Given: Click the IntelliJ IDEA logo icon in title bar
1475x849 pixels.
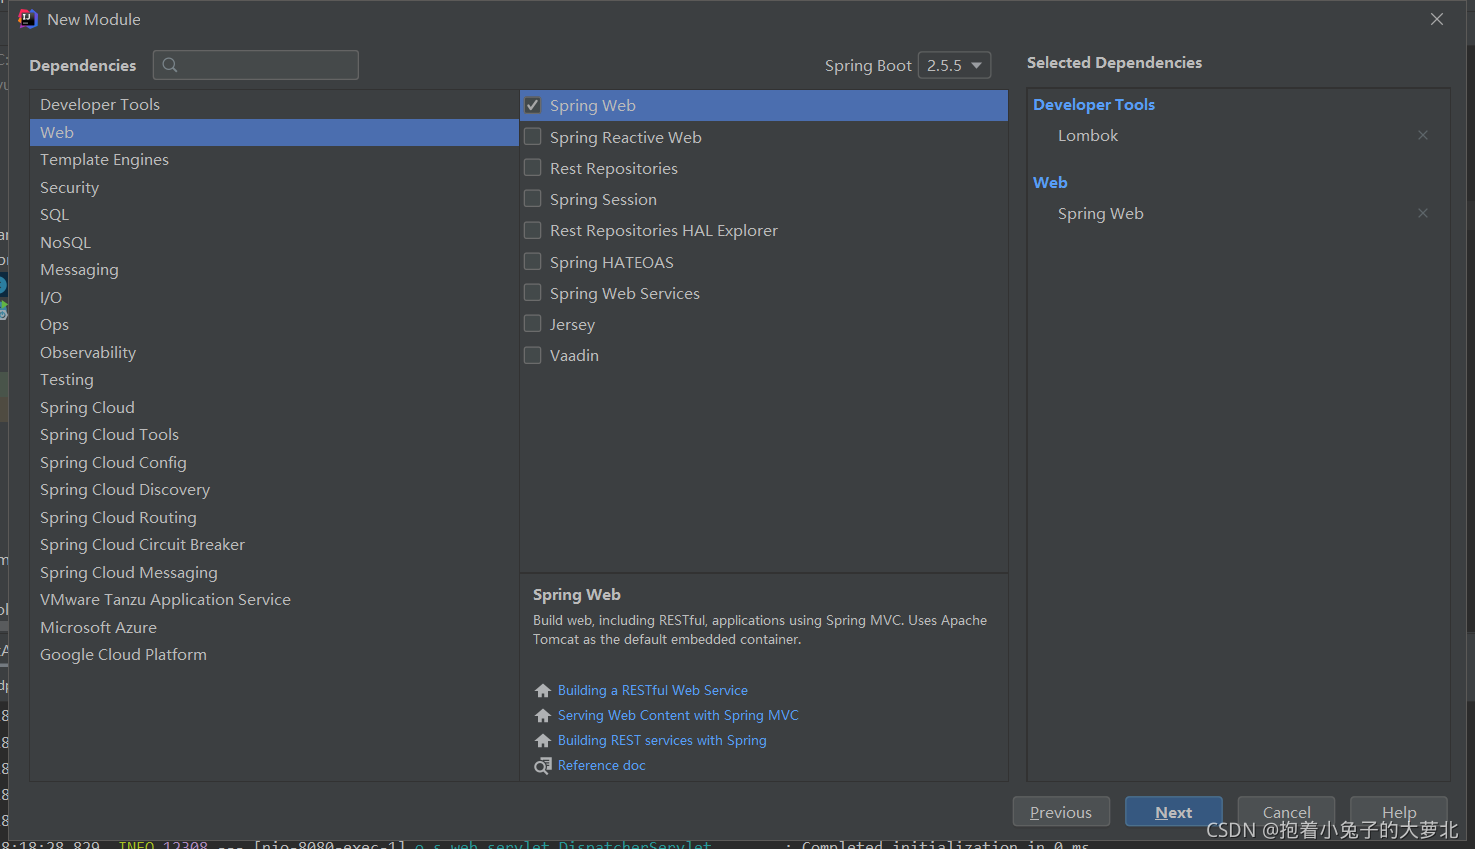Looking at the screenshot, I should click(x=28, y=19).
